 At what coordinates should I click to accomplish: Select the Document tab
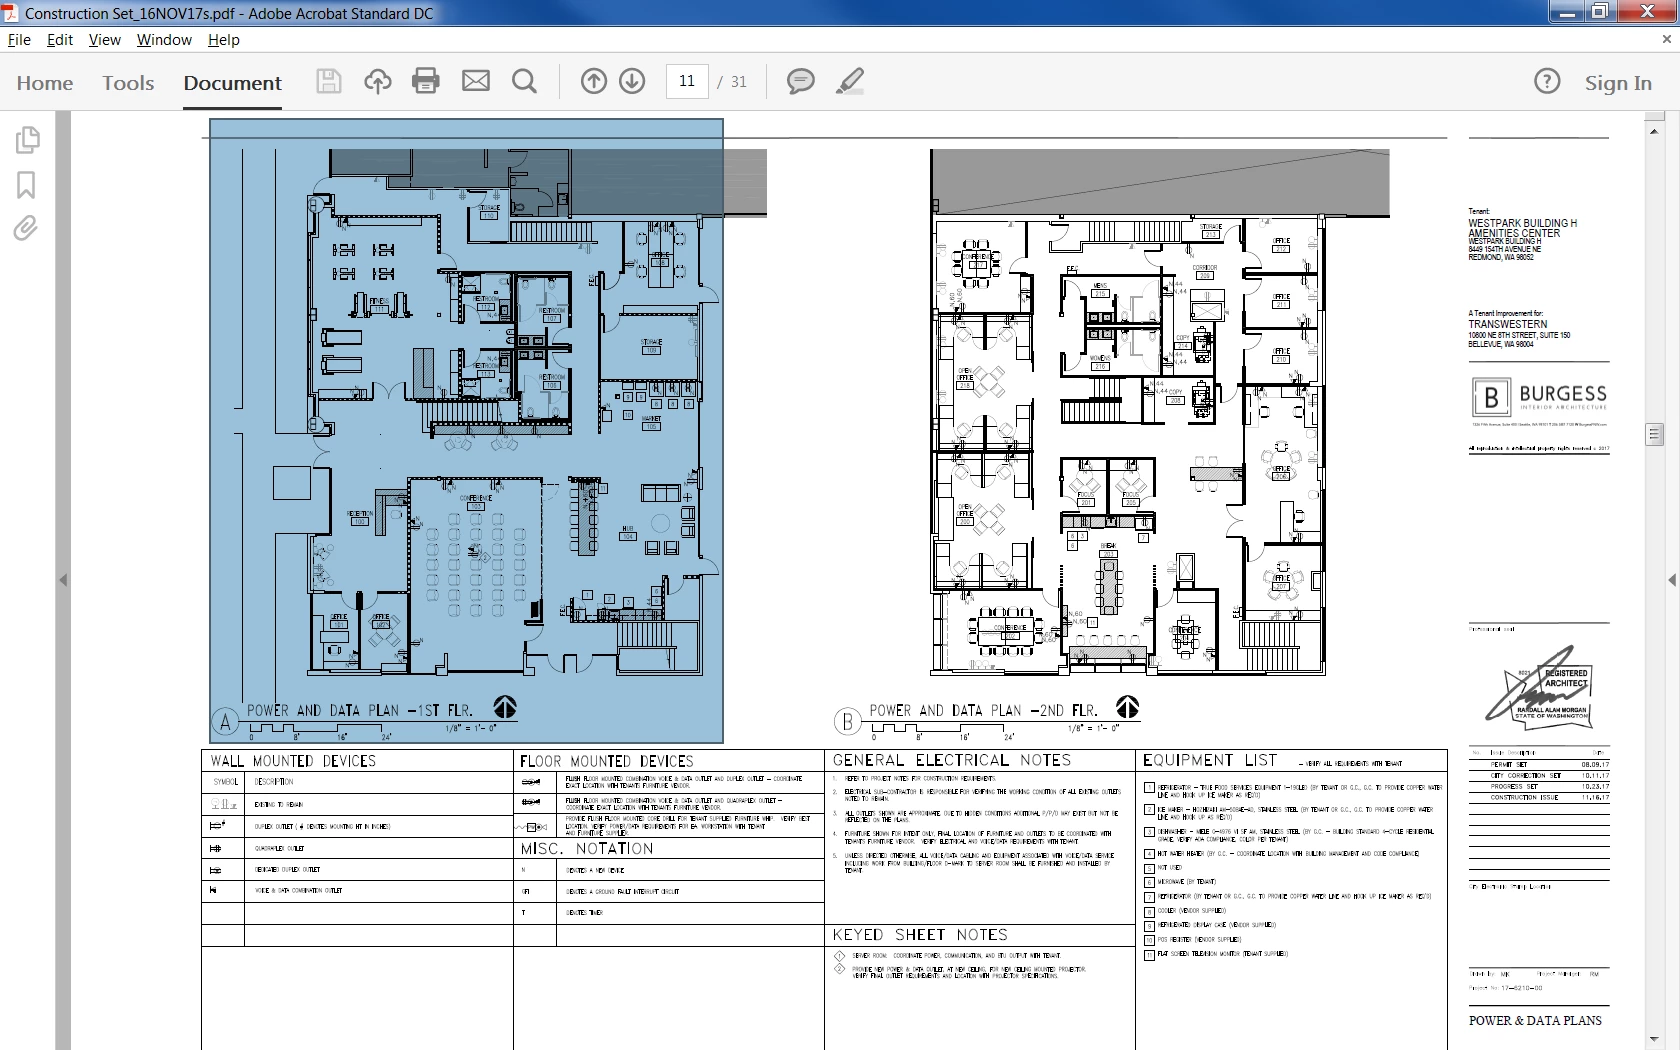pos(232,83)
